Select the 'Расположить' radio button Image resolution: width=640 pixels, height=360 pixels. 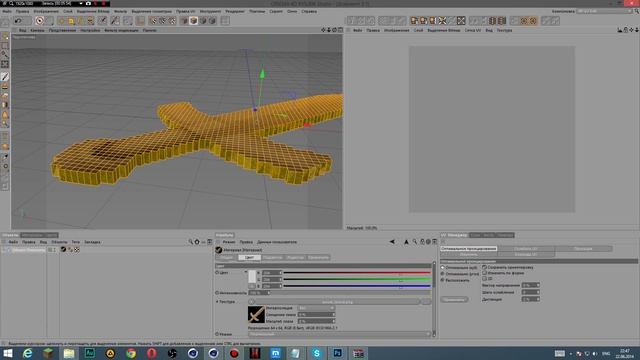(442, 280)
